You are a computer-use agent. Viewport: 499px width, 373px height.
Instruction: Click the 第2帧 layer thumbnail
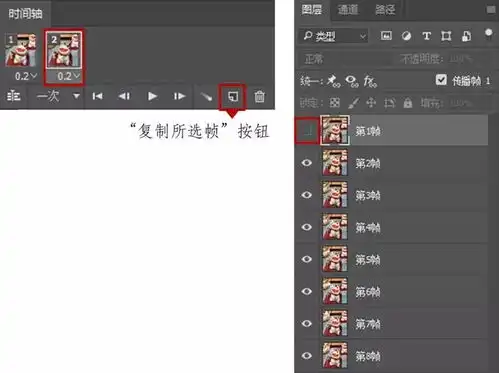[x=335, y=163]
